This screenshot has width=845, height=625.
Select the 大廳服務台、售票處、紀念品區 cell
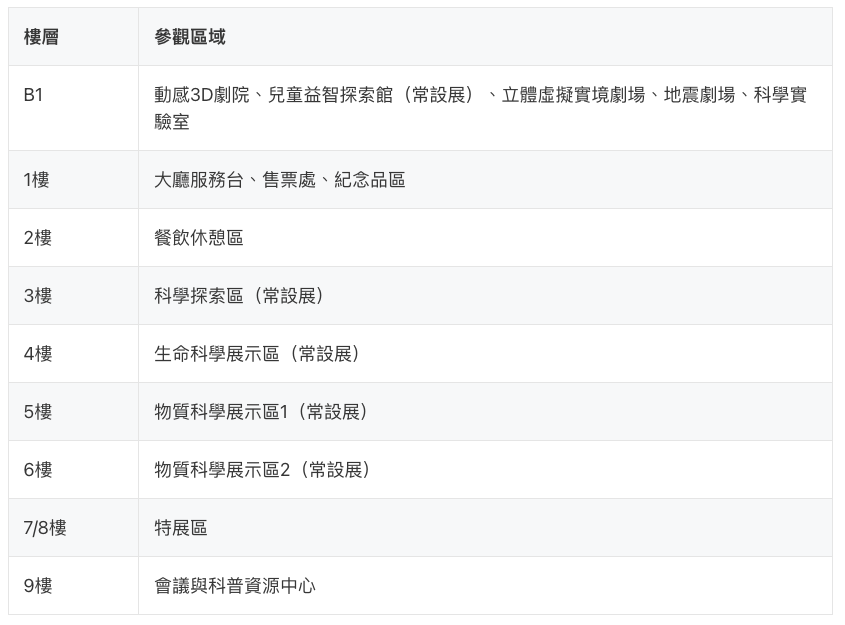tap(280, 180)
